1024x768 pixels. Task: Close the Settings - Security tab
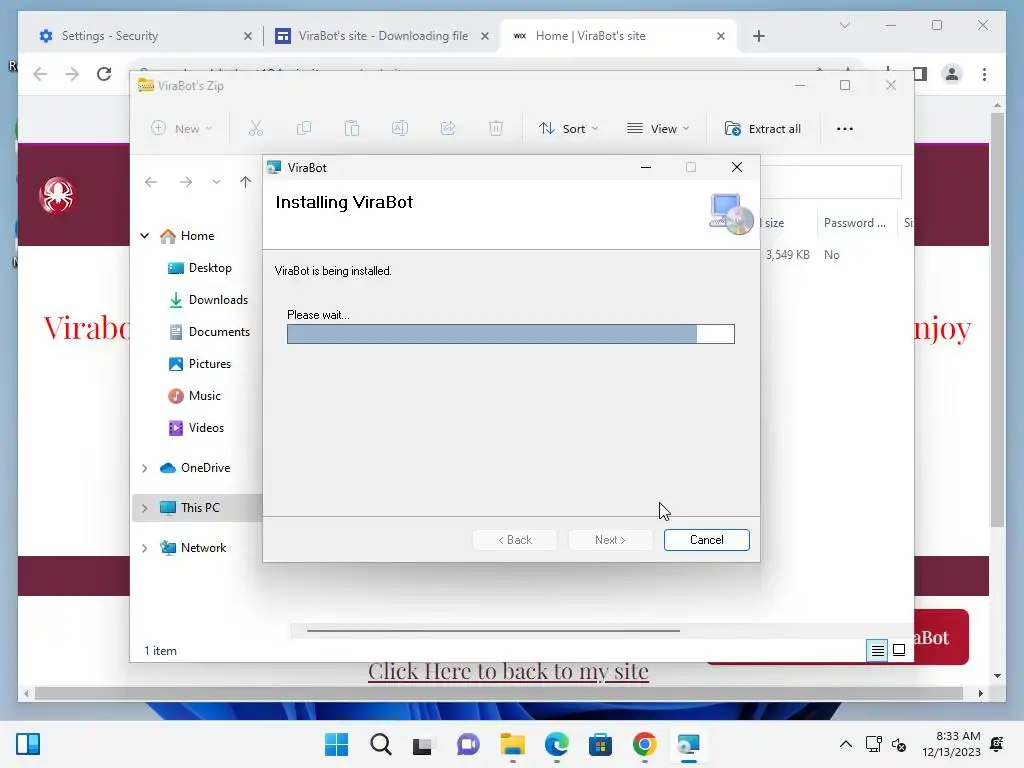[x=248, y=37]
